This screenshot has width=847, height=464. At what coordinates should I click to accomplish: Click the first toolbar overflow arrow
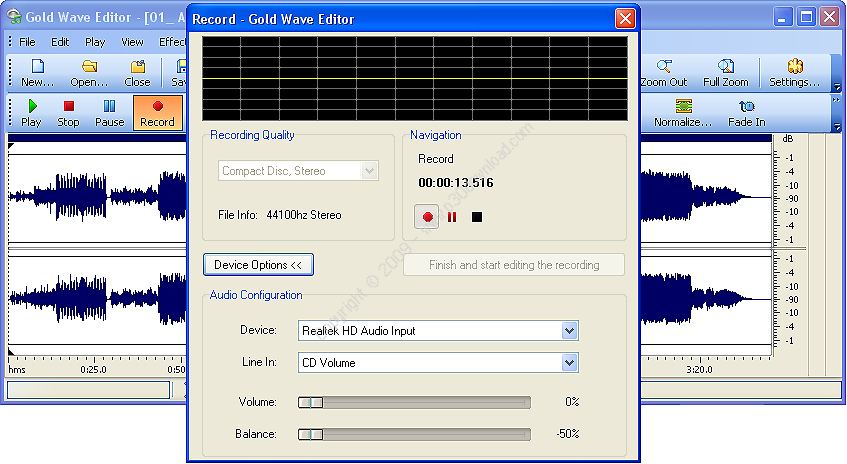837,86
